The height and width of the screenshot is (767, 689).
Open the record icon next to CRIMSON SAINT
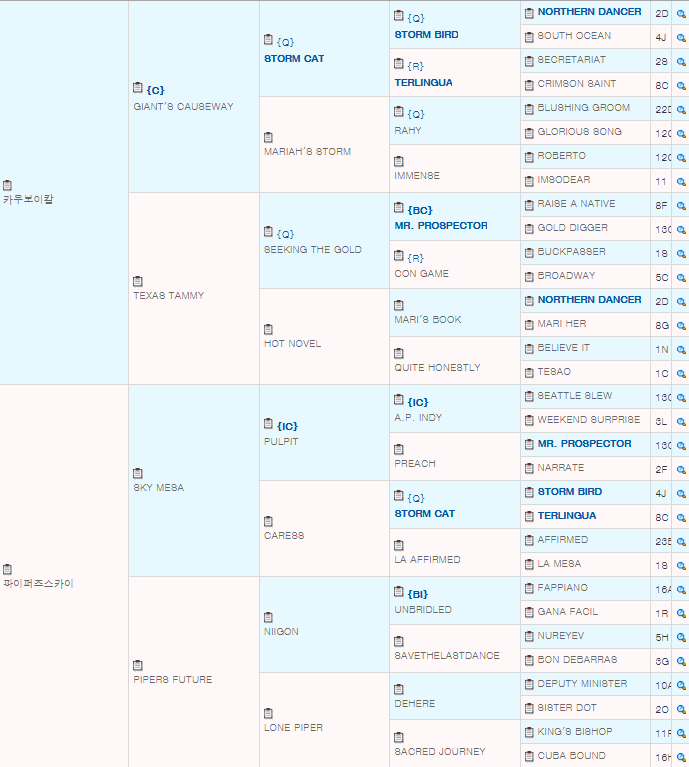click(529, 85)
